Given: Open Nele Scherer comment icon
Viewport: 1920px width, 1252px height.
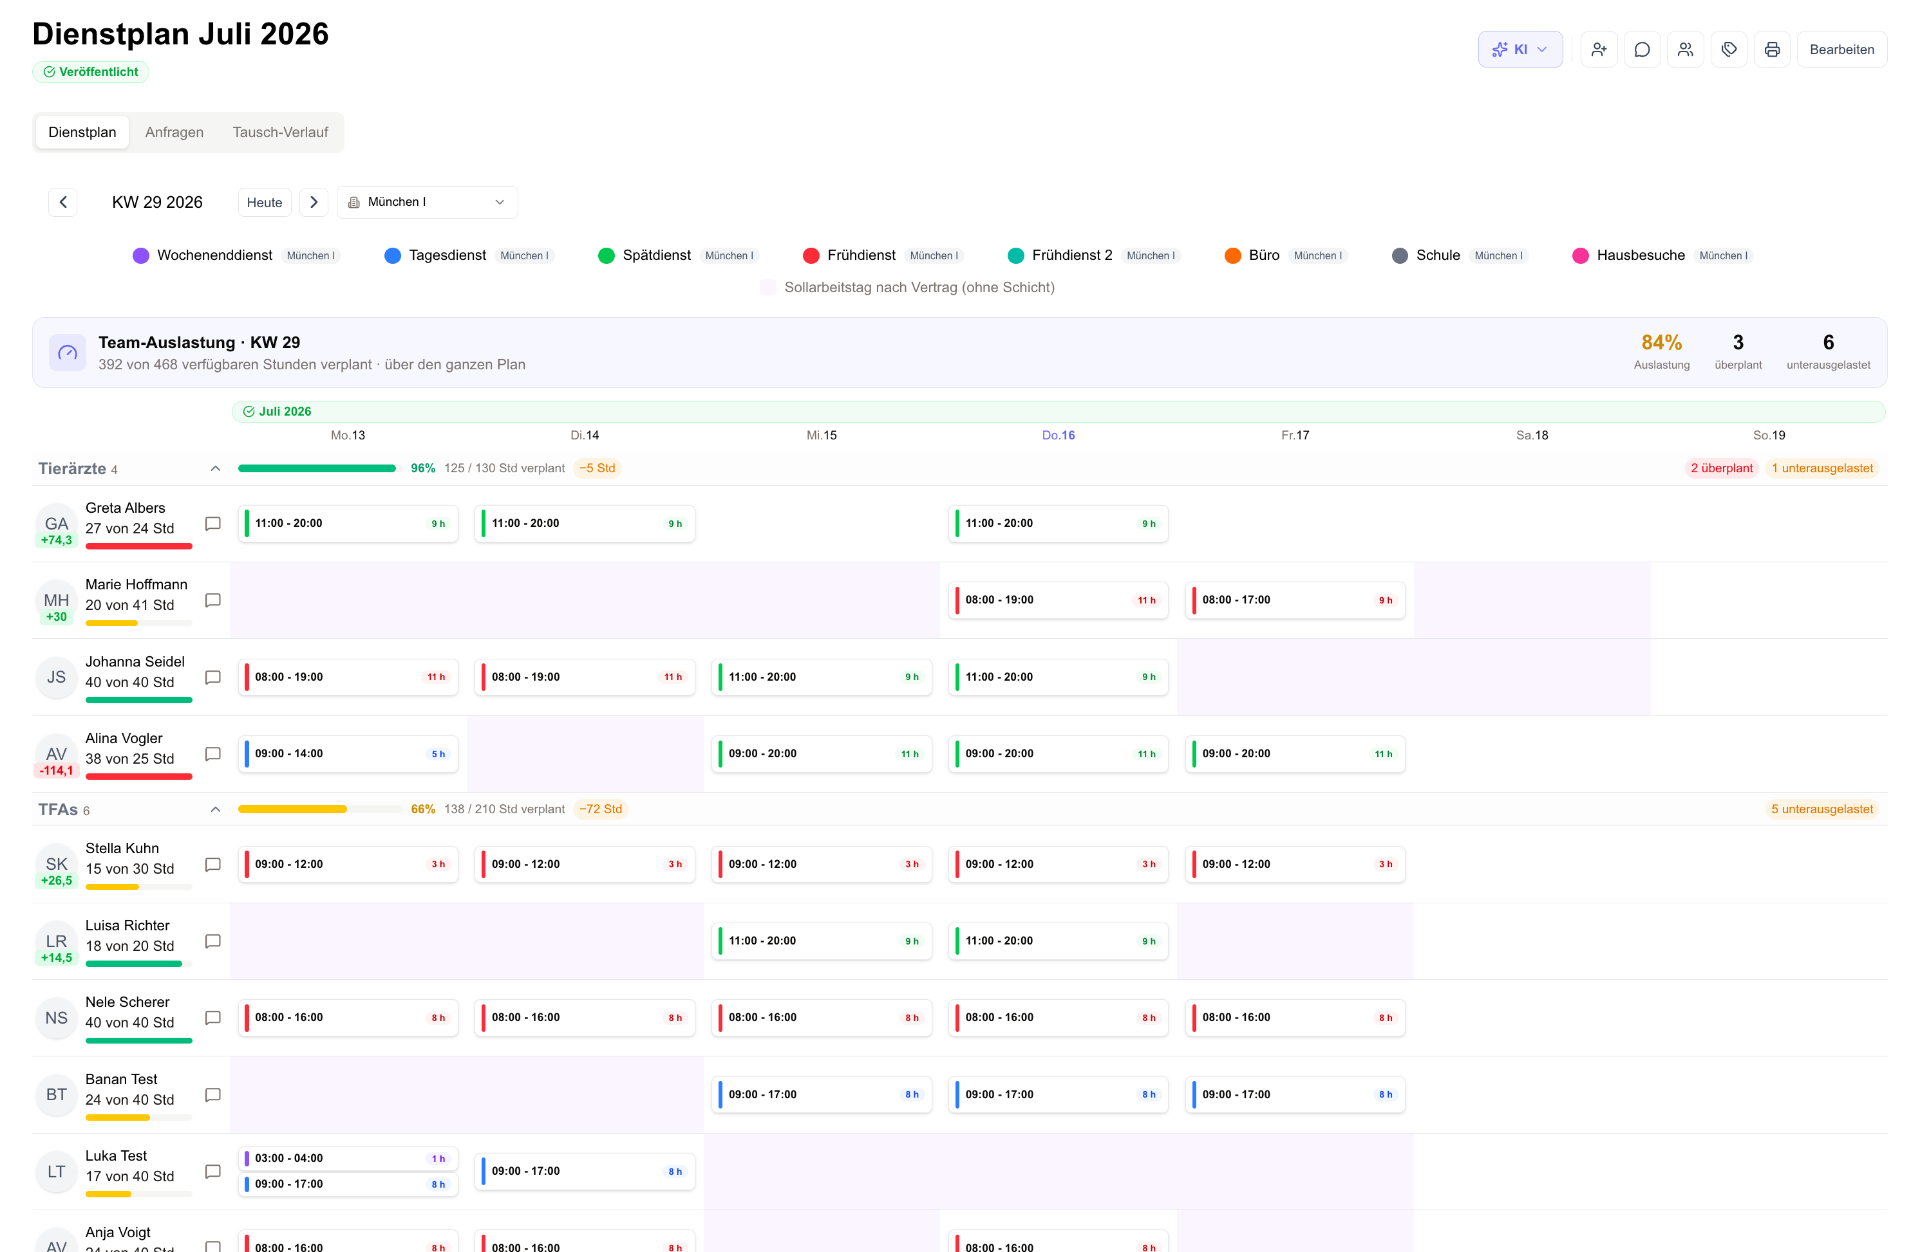Looking at the screenshot, I should click(x=213, y=1018).
